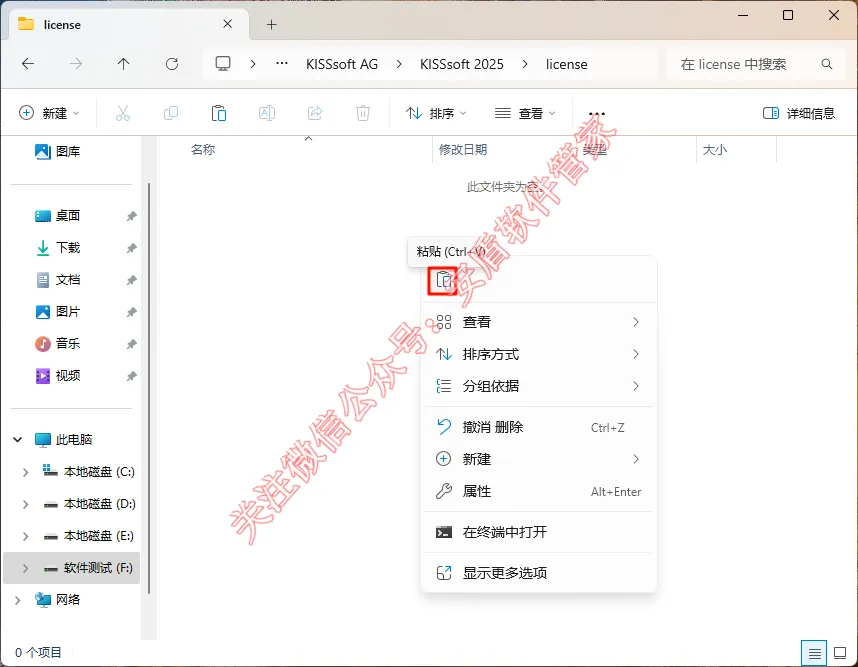858x667 pixels.
Task: Open the 新建 submenu in the context menu
Action: [x=539, y=459]
